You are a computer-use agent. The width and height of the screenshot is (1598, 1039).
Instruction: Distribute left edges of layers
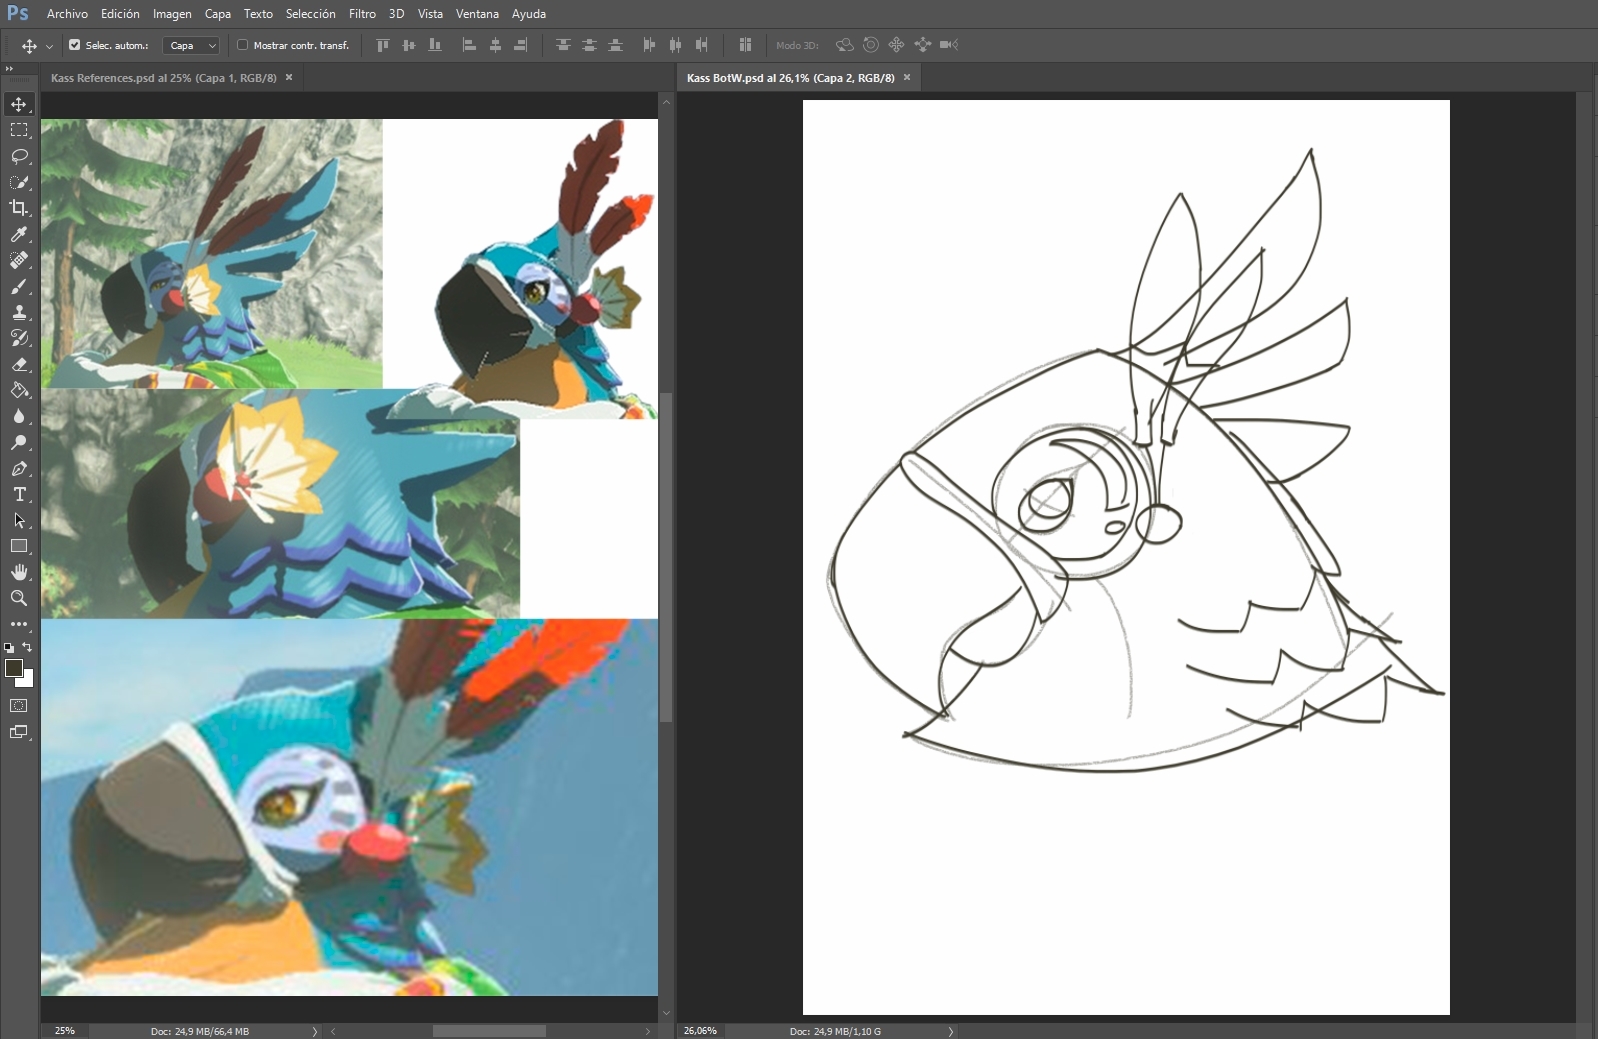click(x=649, y=45)
